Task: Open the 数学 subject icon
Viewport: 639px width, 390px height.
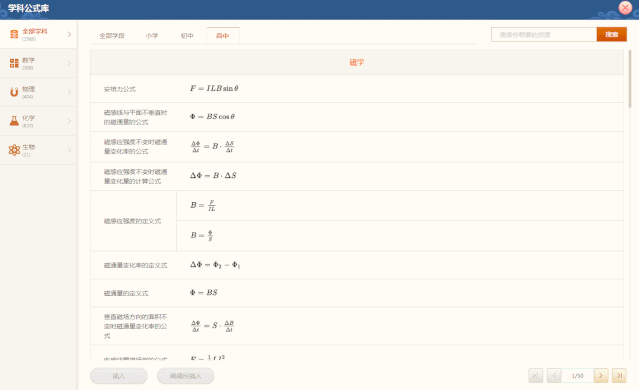Action: point(14,63)
